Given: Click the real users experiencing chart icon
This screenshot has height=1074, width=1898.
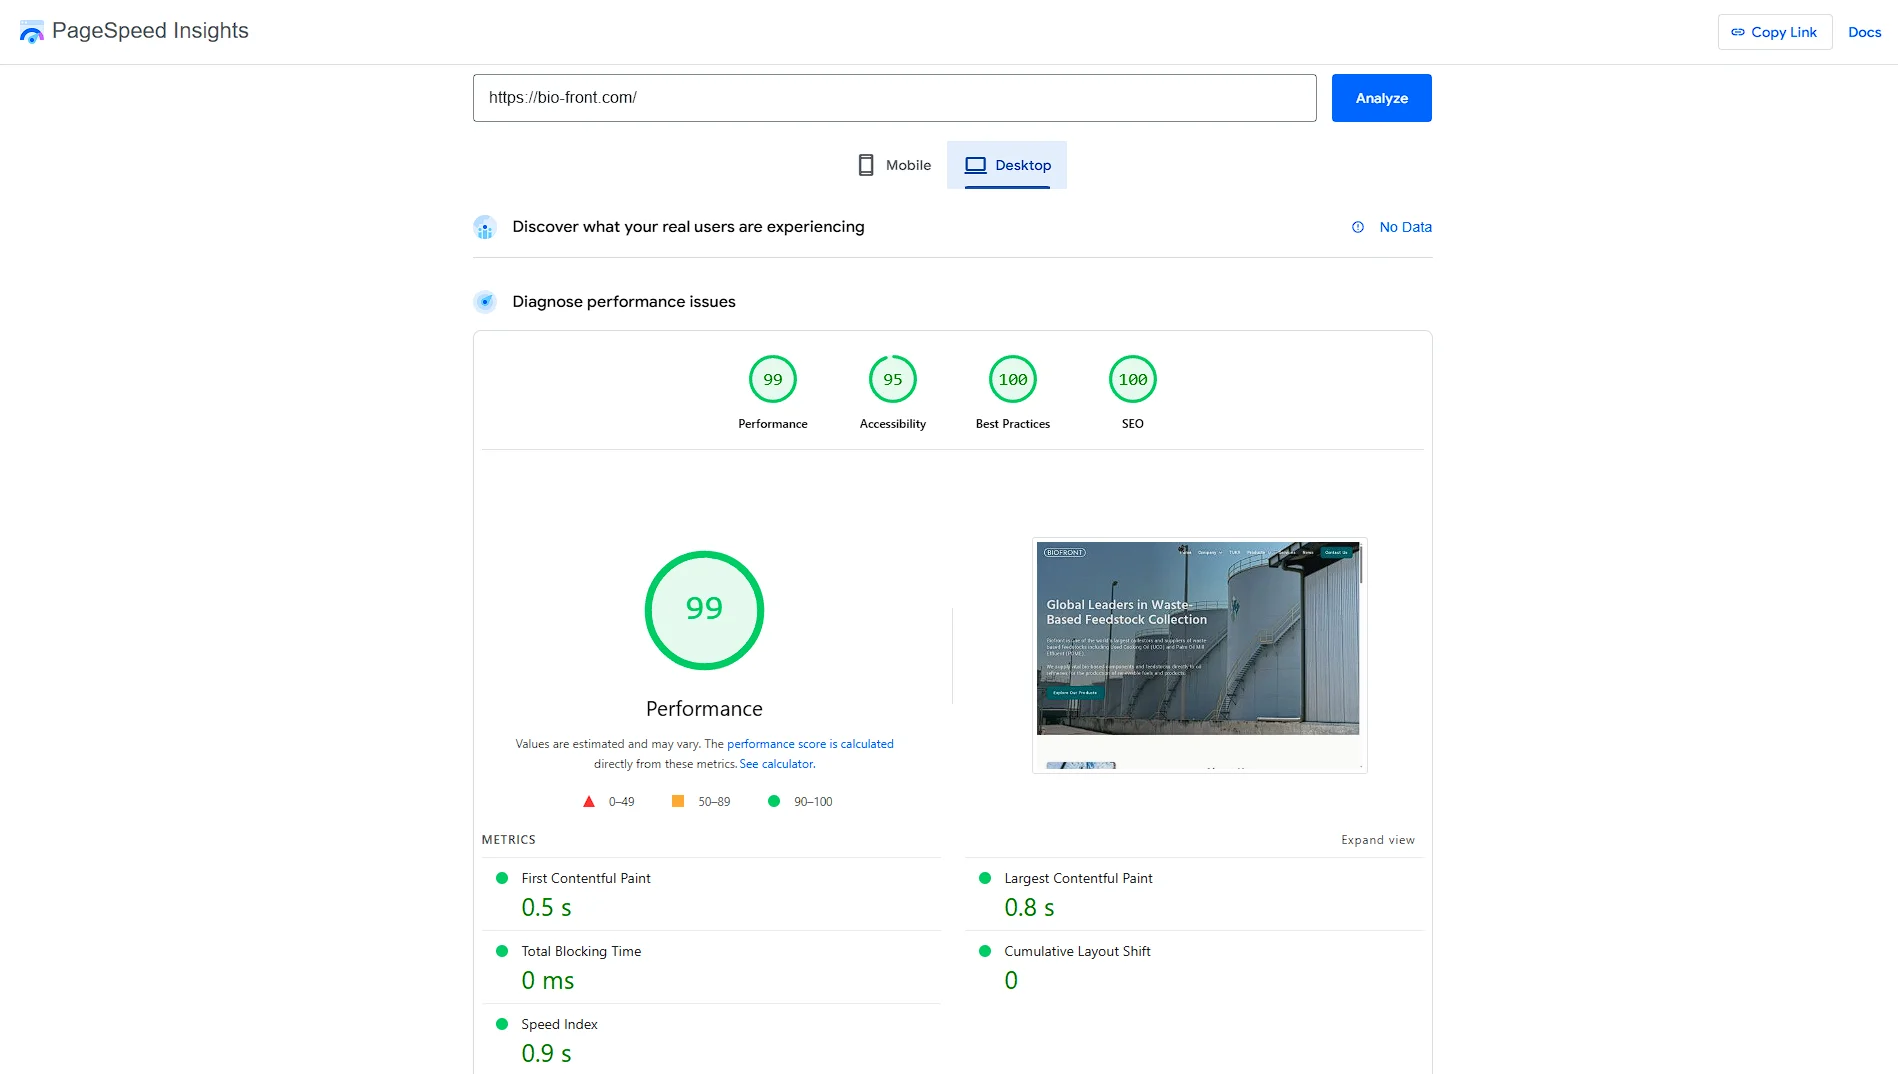Looking at the screenshot, I should pyautogui.click(x=486, y=227).
